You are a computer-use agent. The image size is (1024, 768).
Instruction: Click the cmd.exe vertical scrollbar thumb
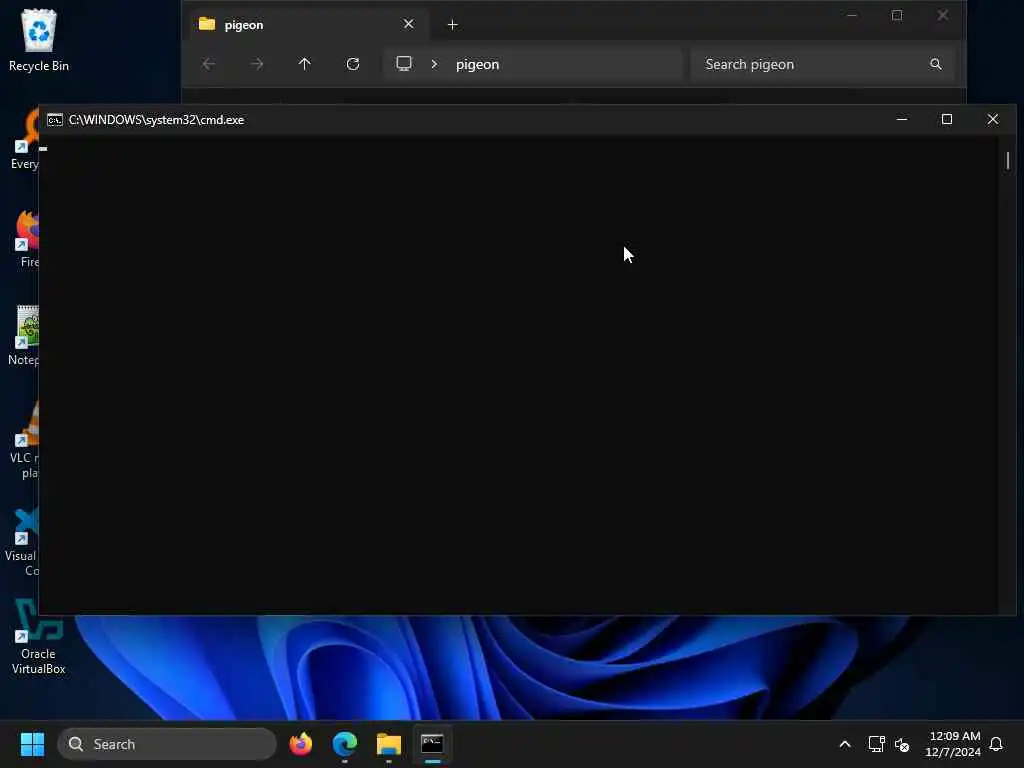[1008, 160]
